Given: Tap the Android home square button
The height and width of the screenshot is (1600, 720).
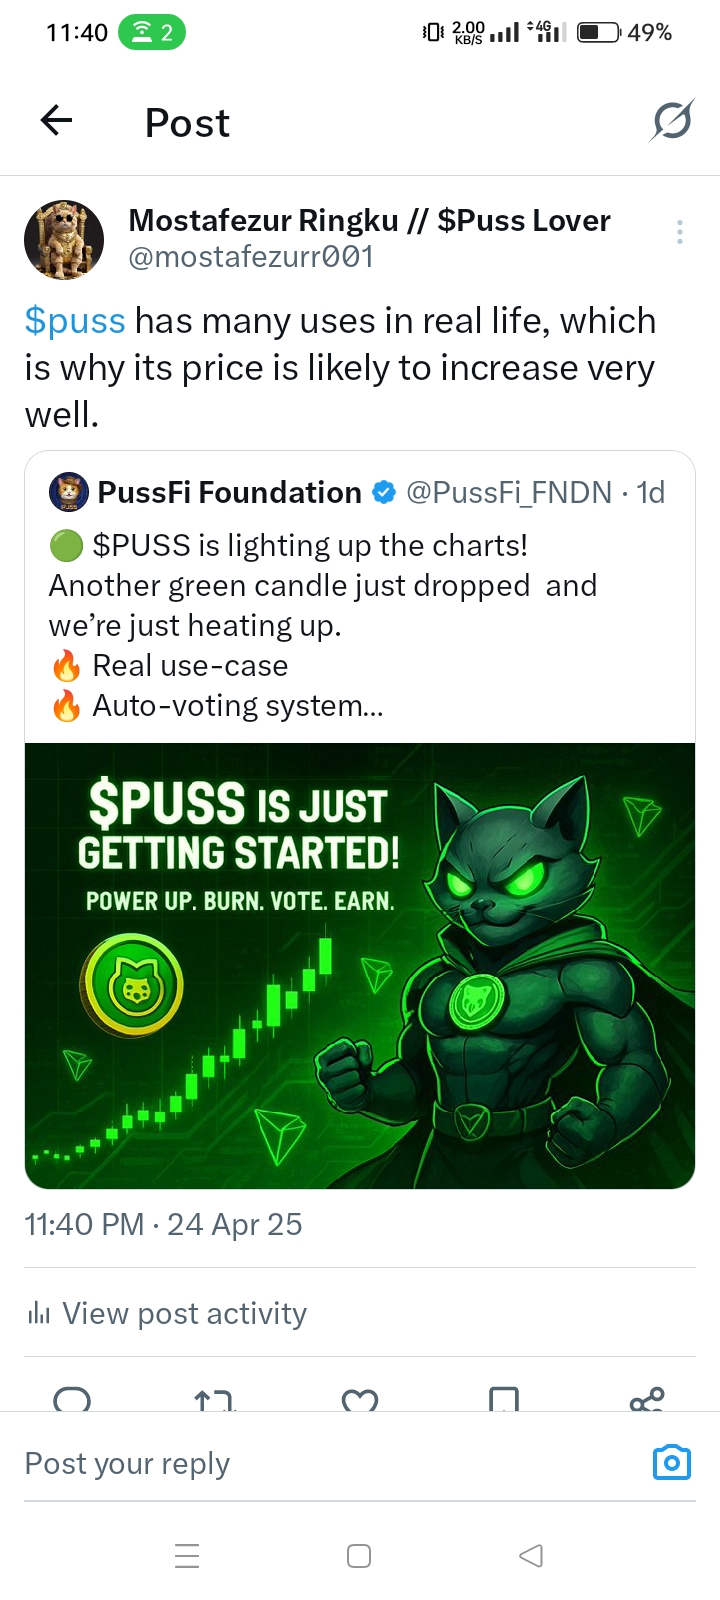Looking at the screenshot, I should point(359,1556).
